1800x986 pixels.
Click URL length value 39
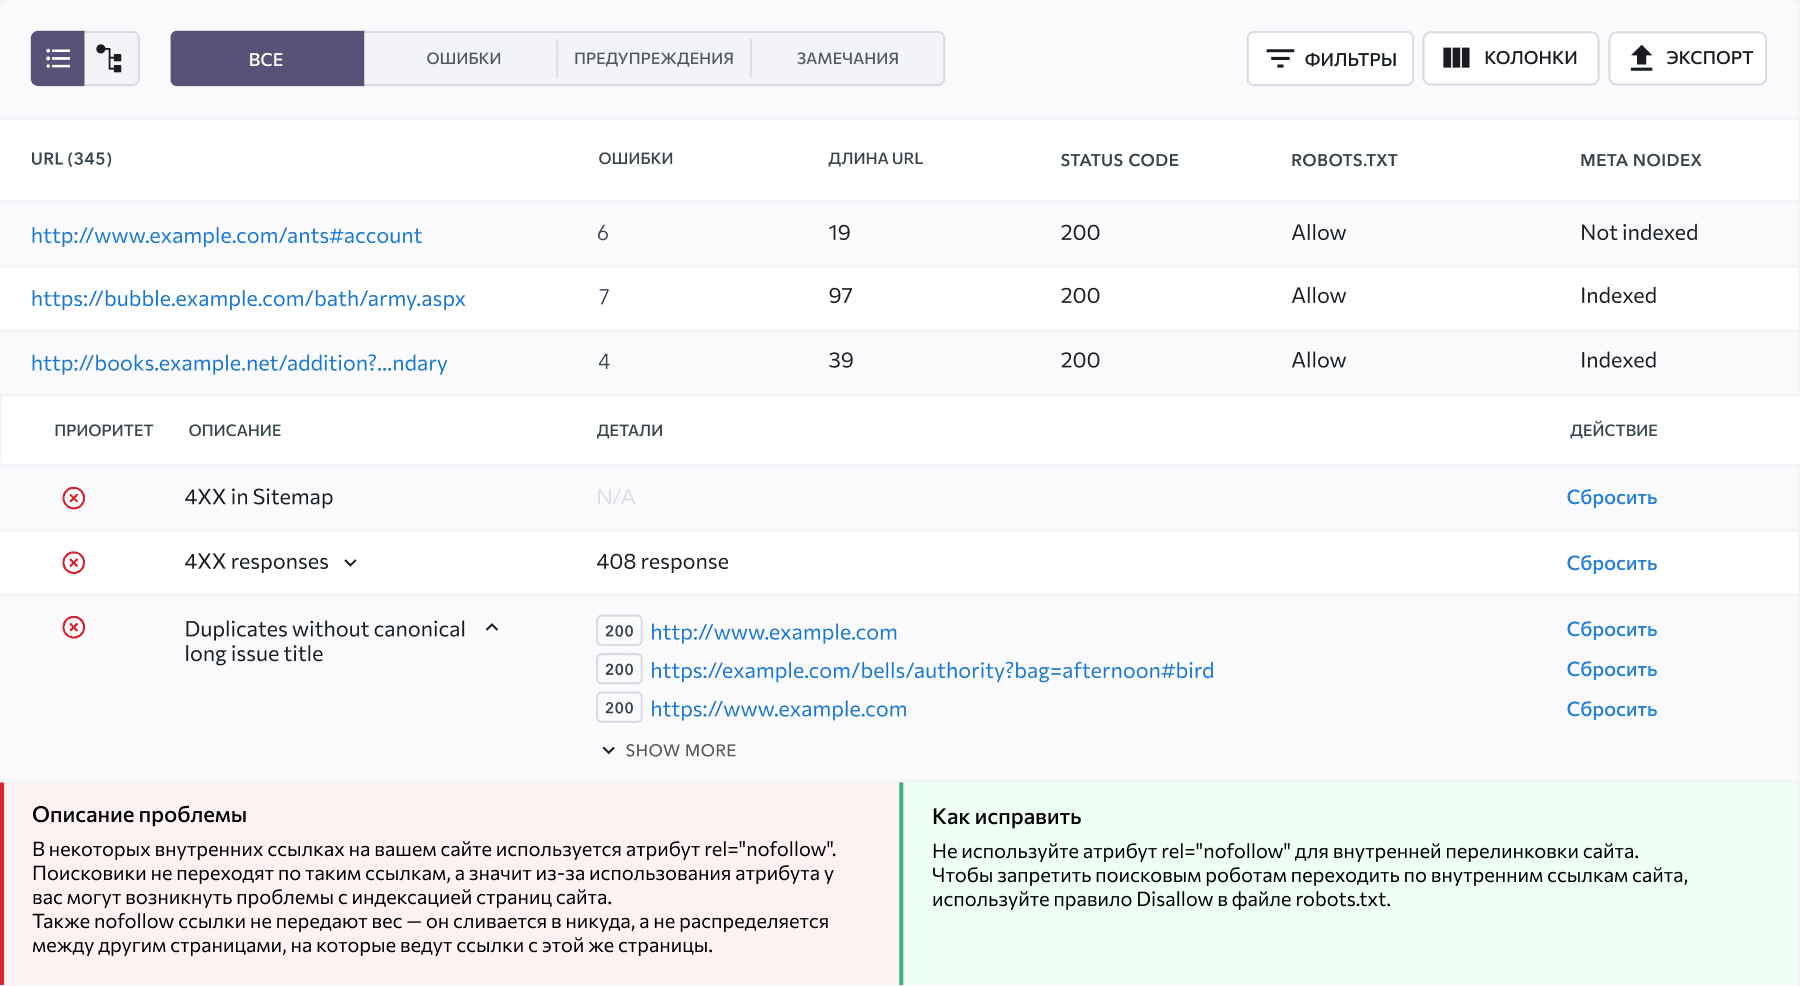pyautogui.click(x=840, y=360)
